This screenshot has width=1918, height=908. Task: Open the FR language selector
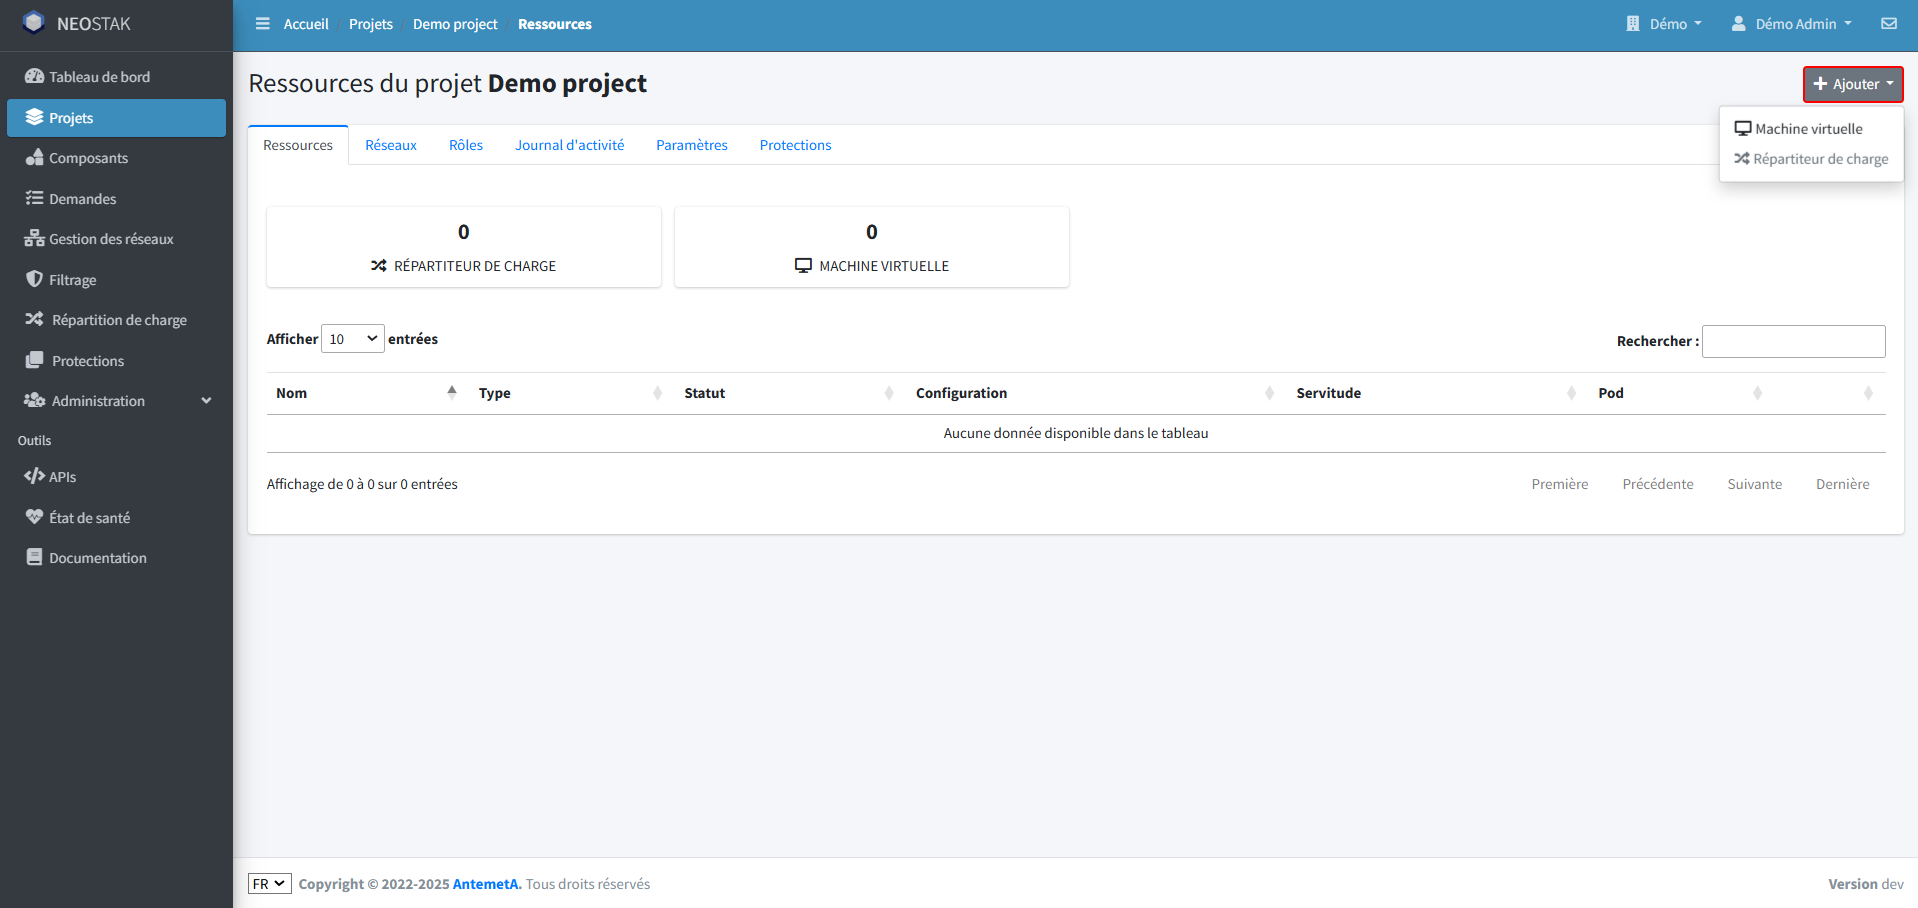[268, 883]
